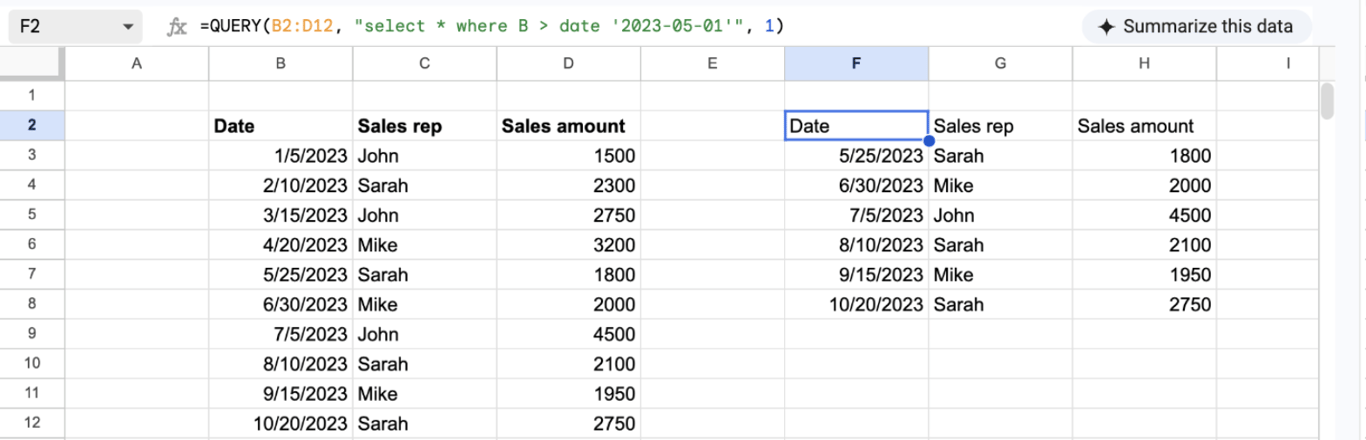Click cell containing 2300
The height and width of the screenshot is (440, 1366).
569,185
